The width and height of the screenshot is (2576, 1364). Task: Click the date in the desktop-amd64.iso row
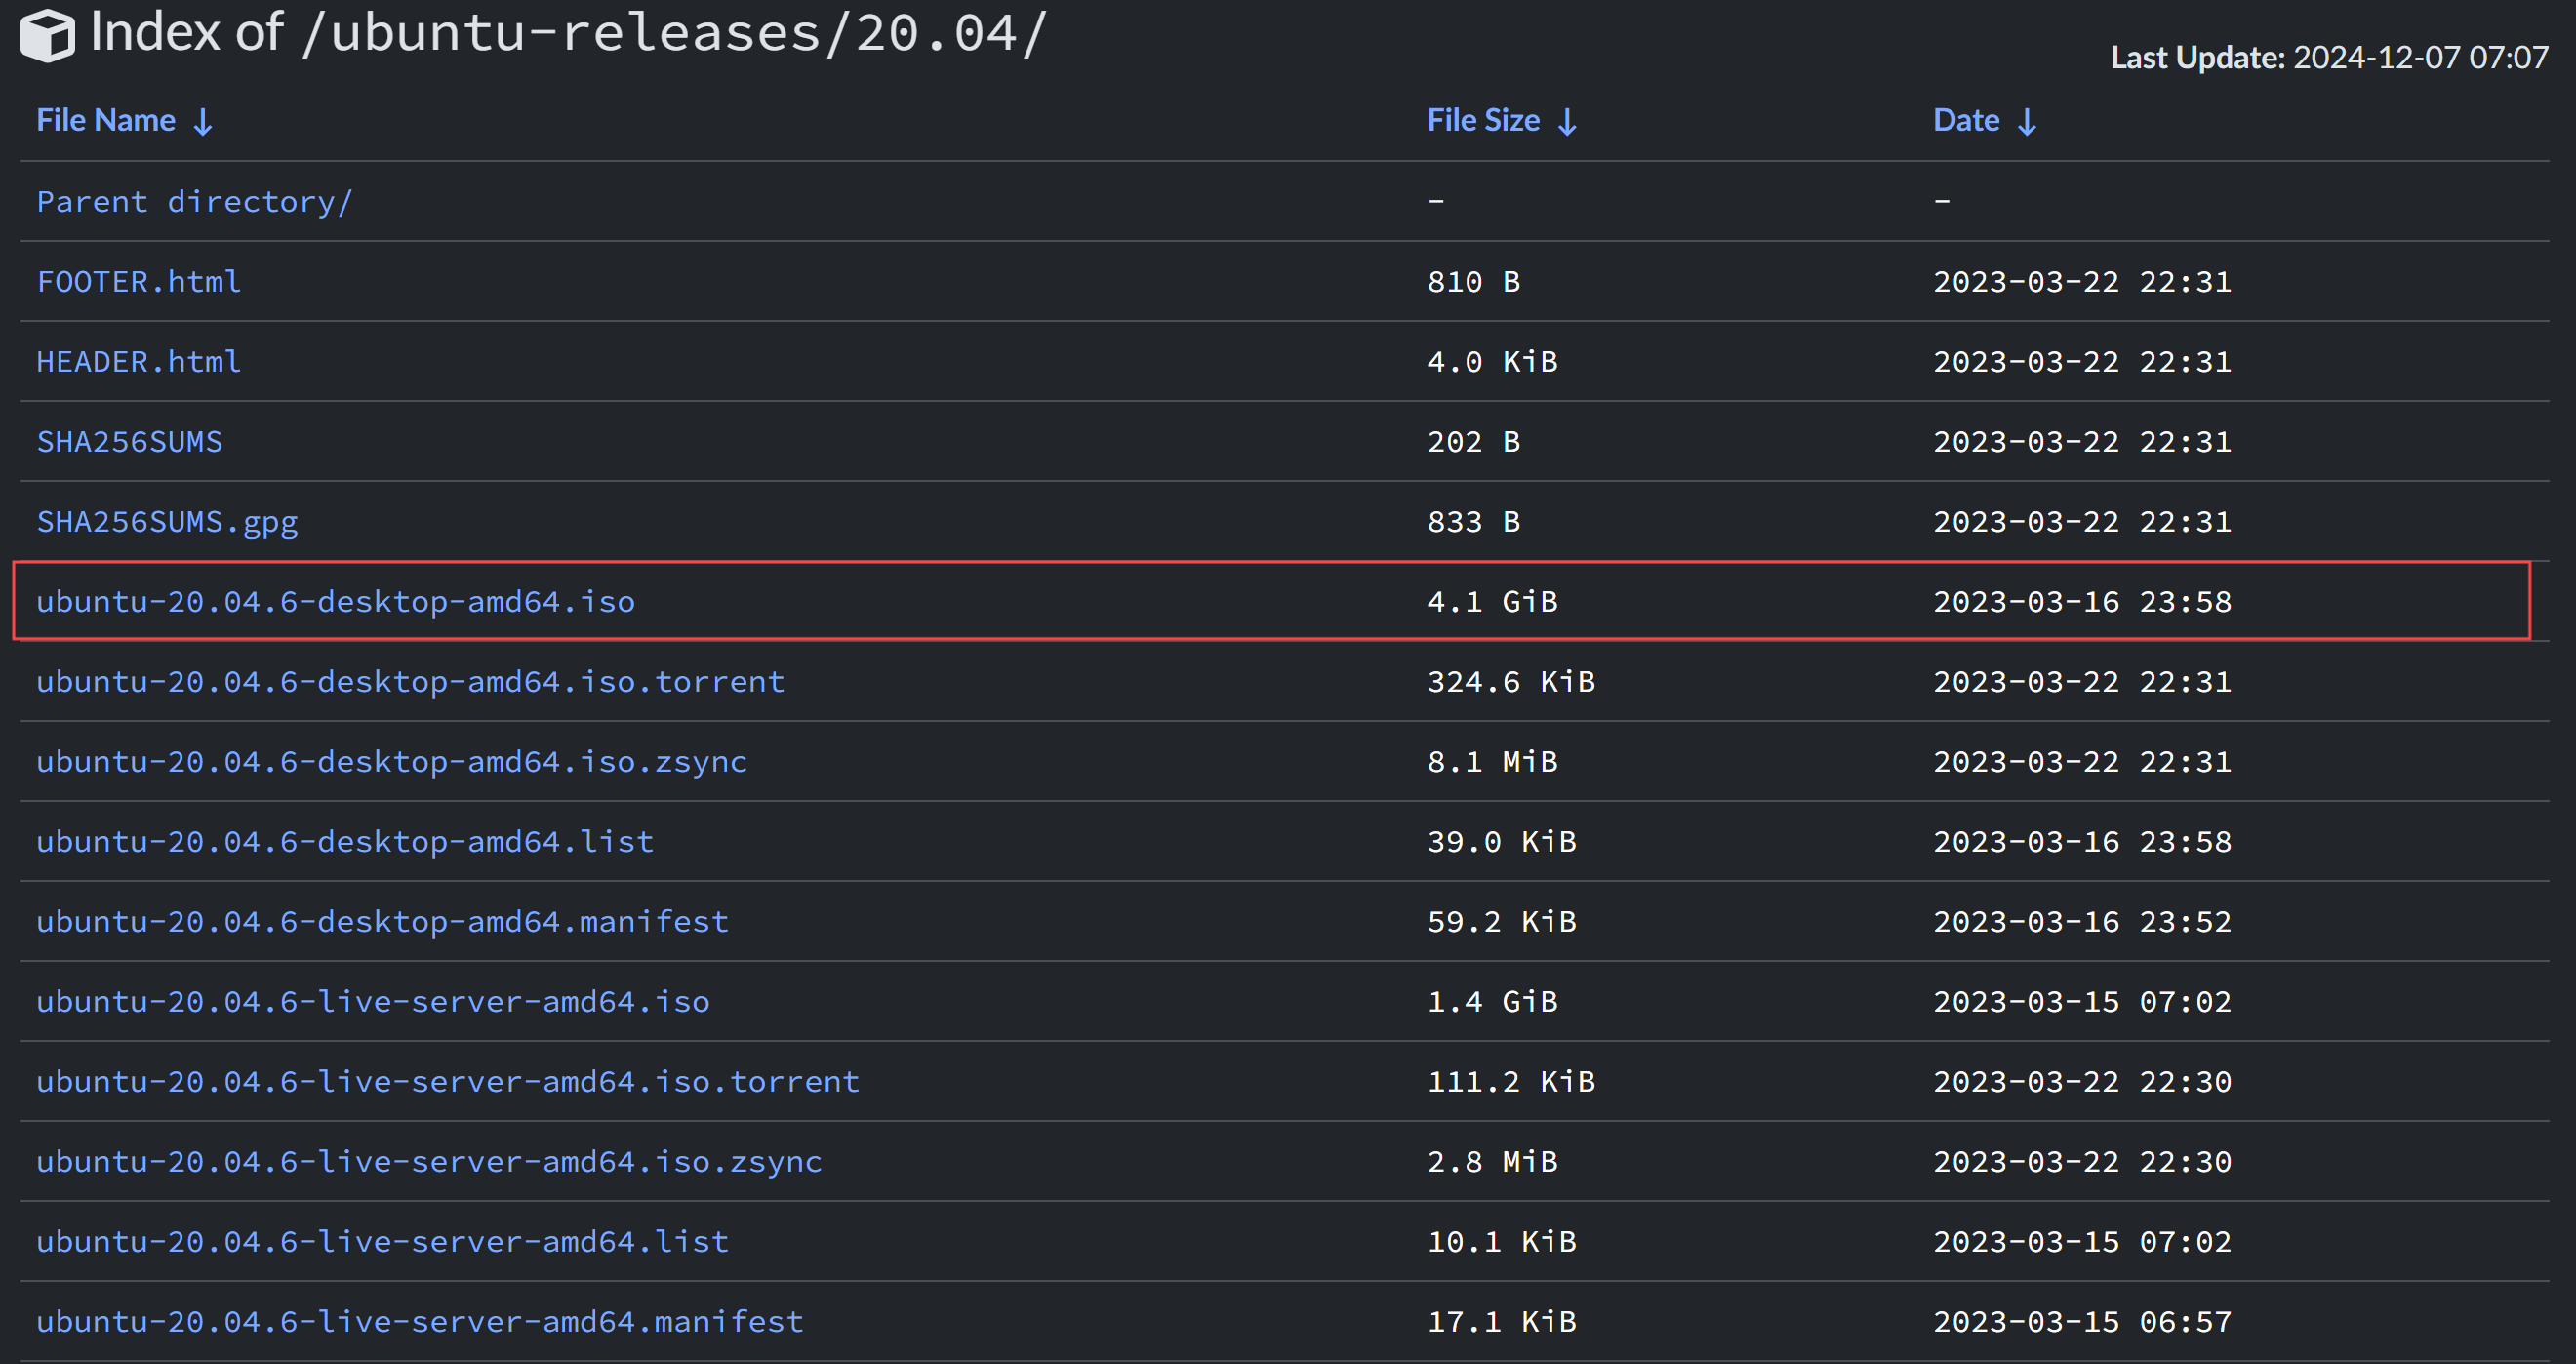[2082, 602]
